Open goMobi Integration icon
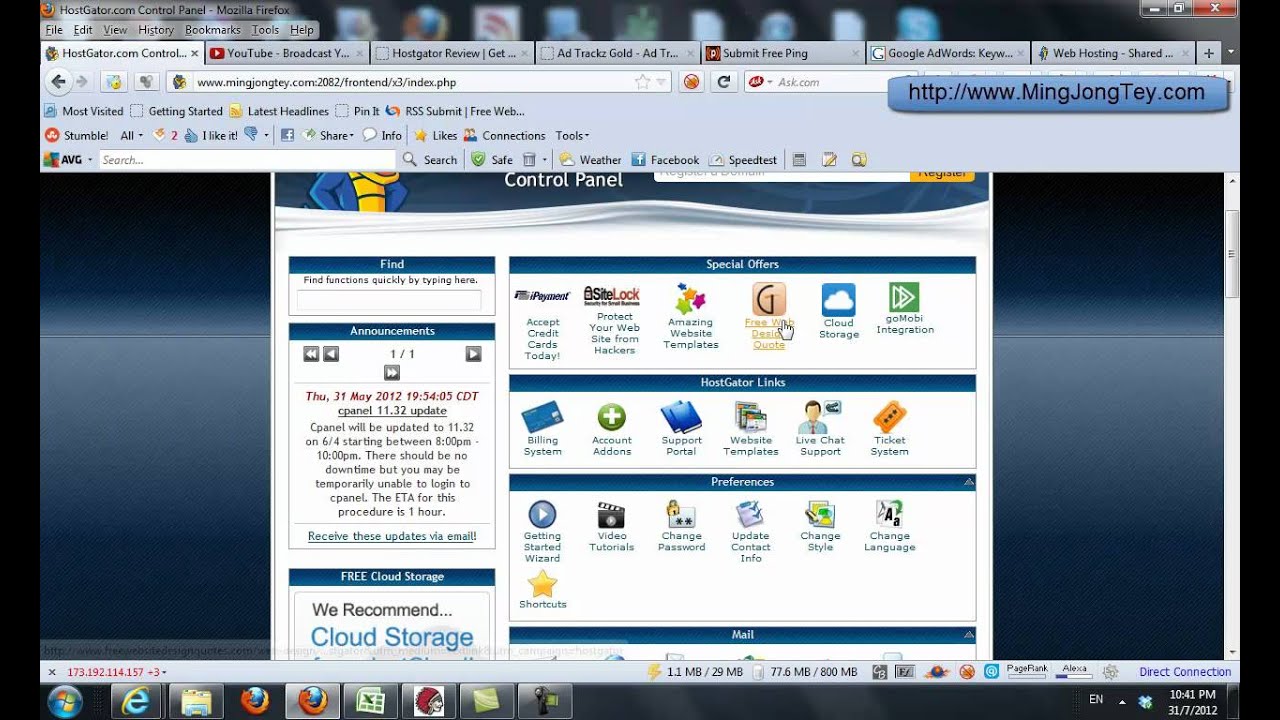This screenshot has width=1280, height=720. coord(904,297)
